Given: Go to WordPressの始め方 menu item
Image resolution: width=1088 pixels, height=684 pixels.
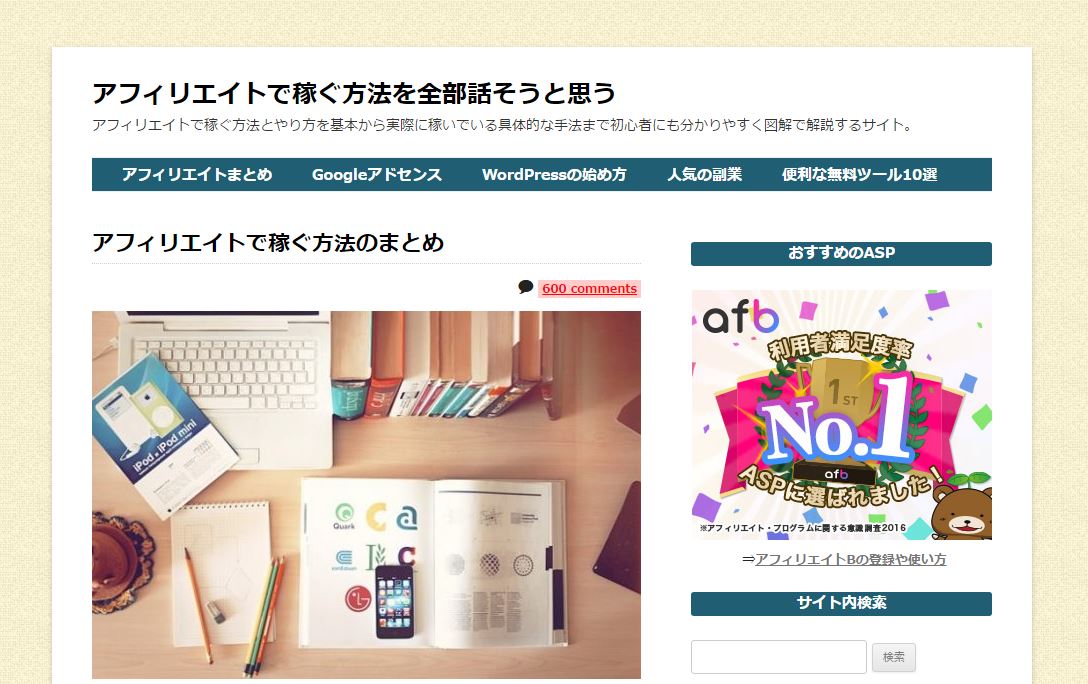Looking at the screenshot, I should [x=554, y=175].
